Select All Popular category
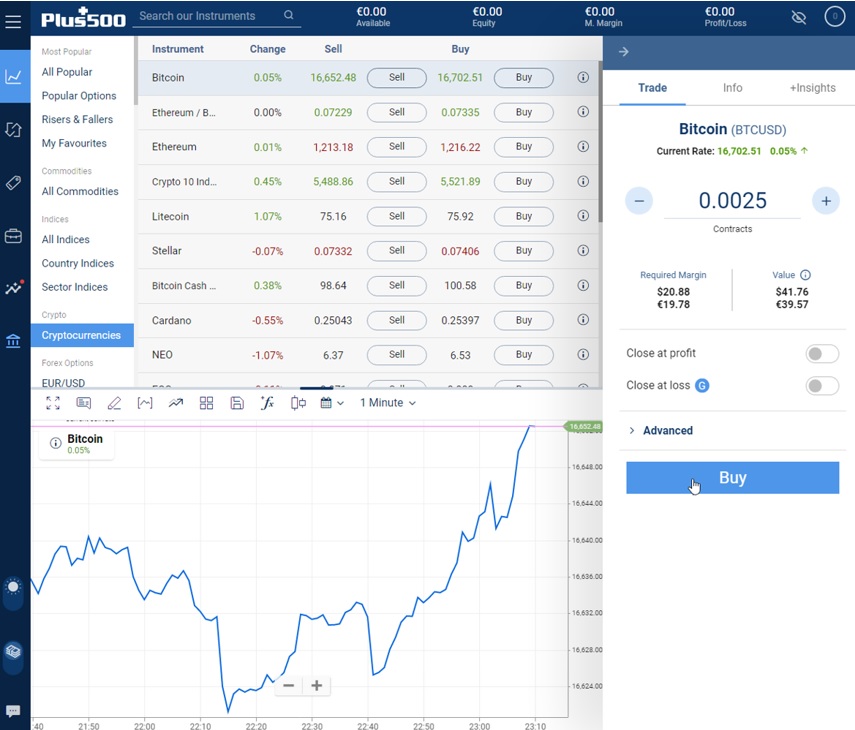Viewport: 855px width, 730px height. 67,72
